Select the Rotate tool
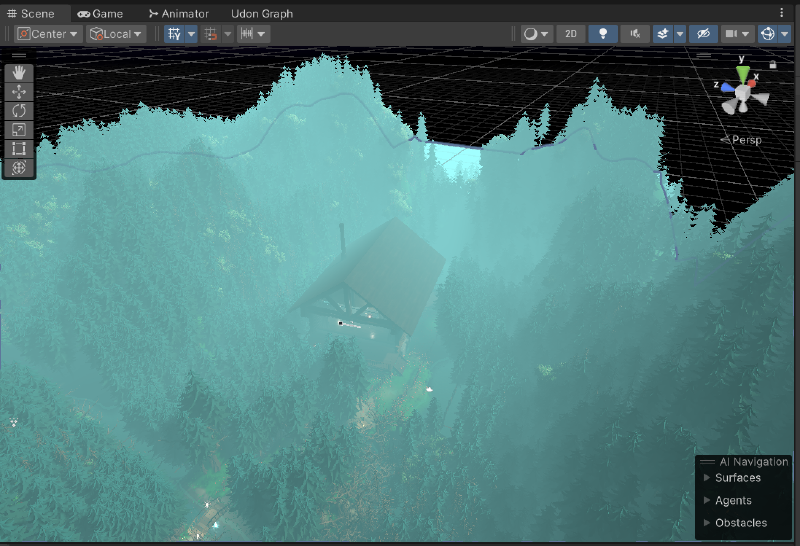The height and width of the screenshot is (546, 800). click(x=20, y=111)
